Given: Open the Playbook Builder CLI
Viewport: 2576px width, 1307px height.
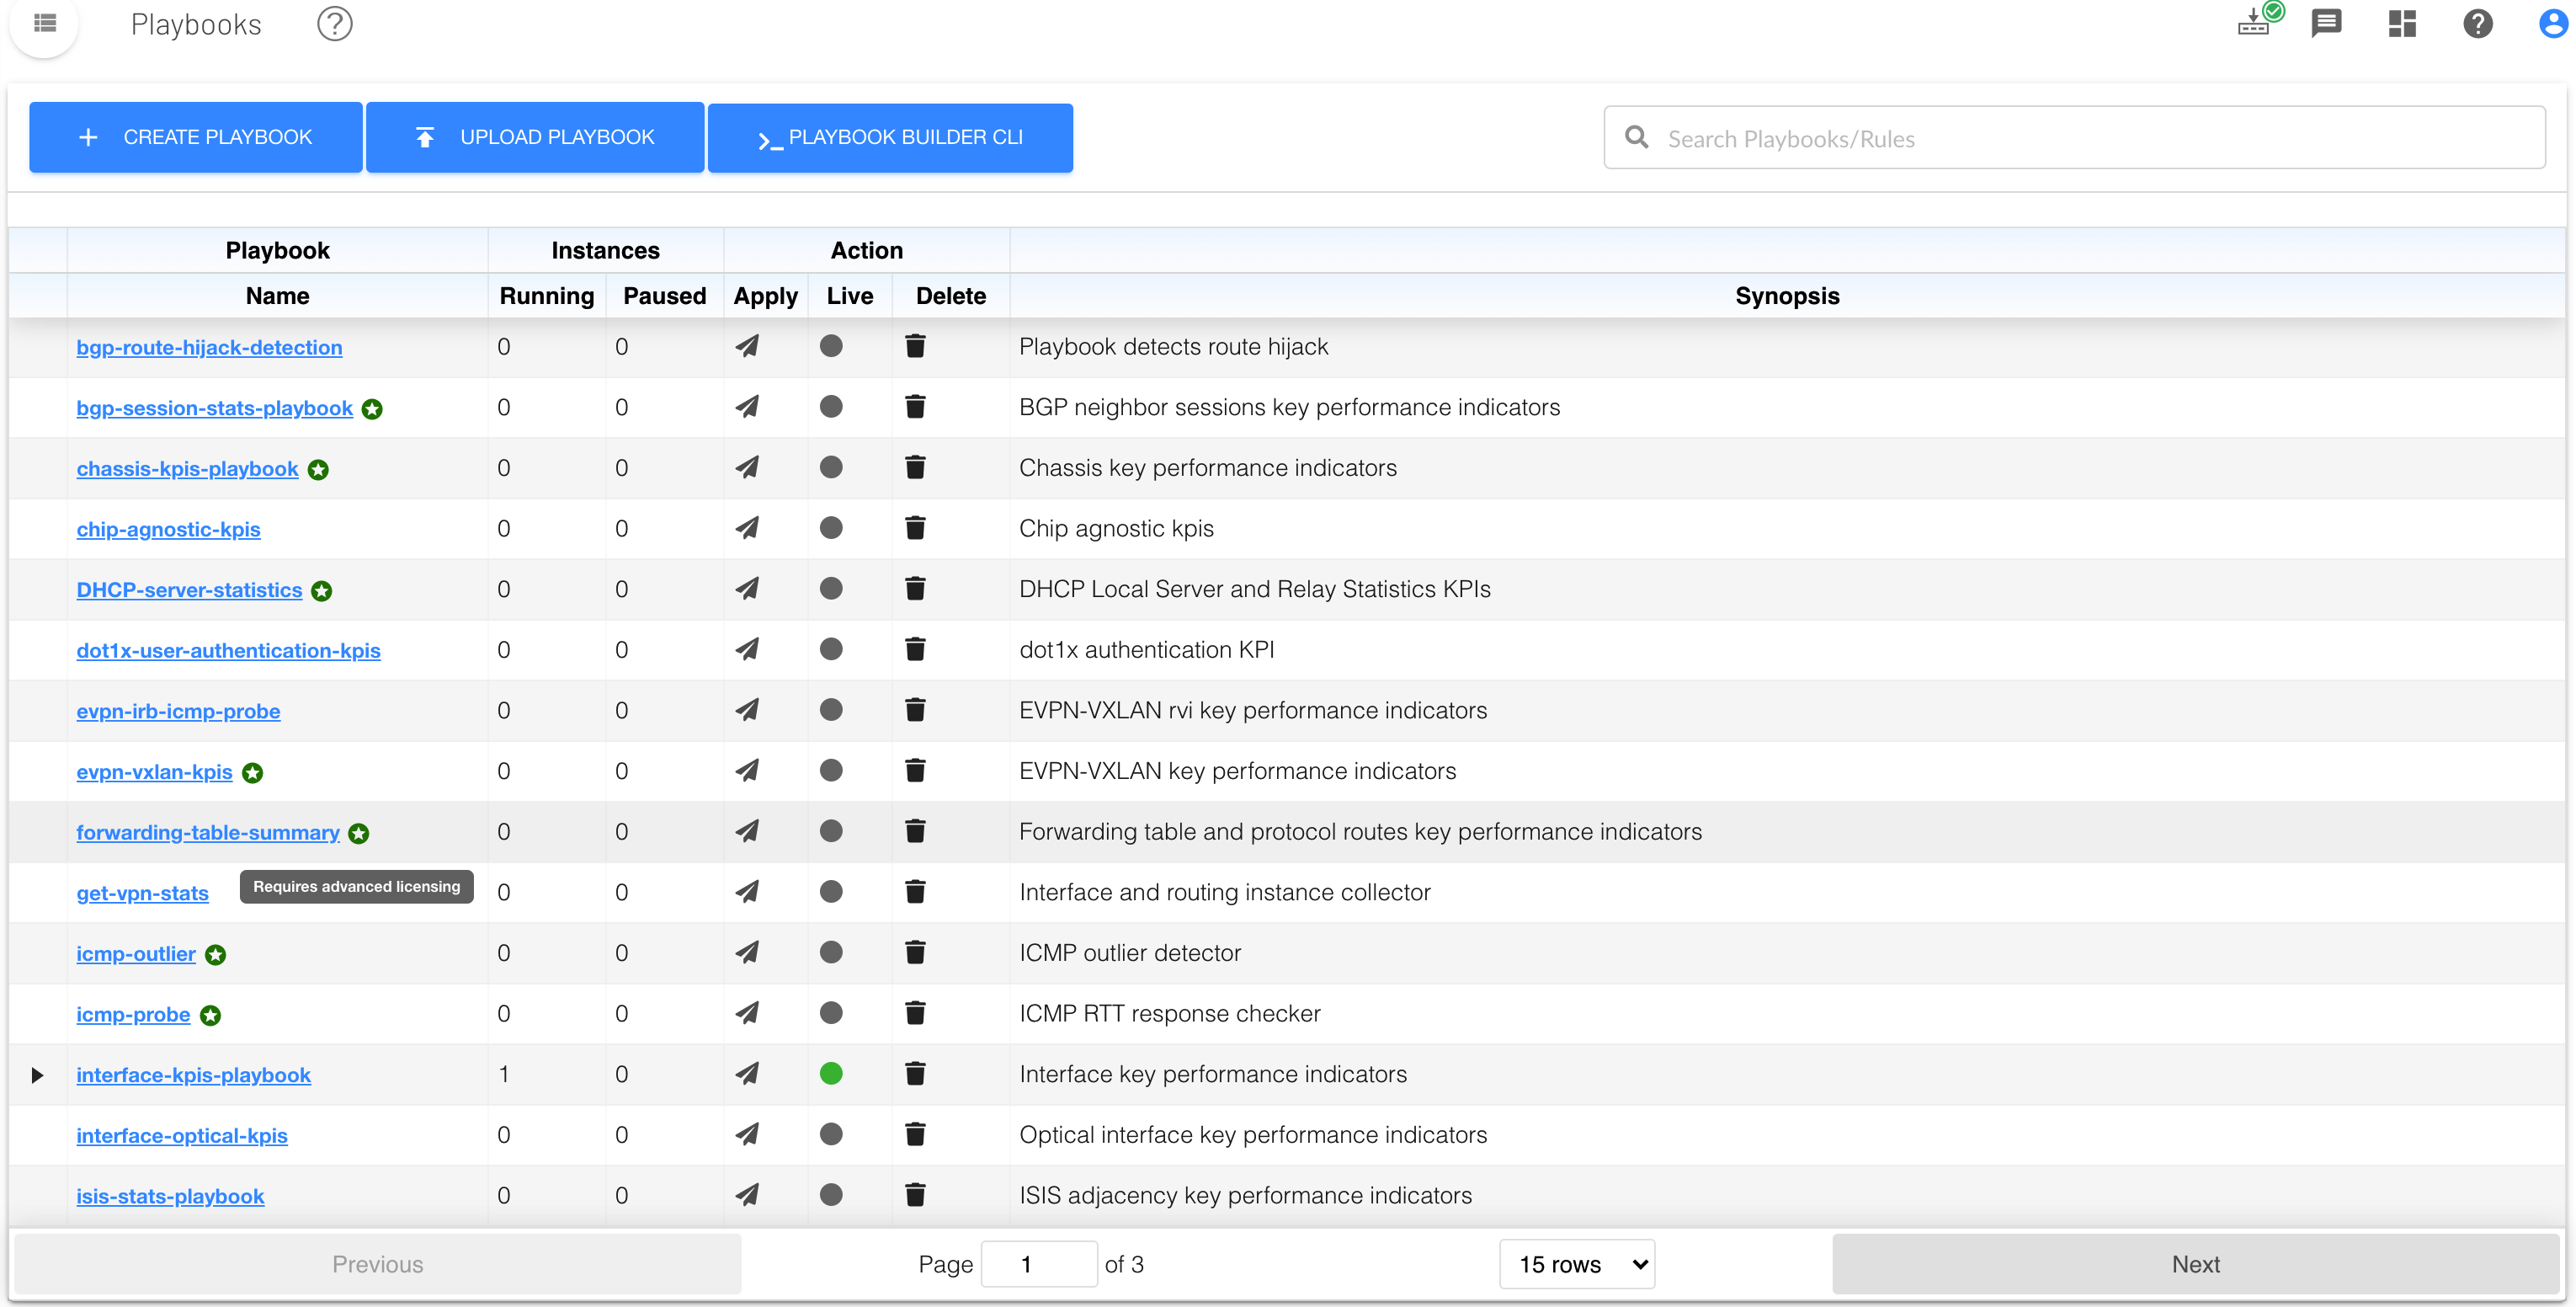Looking at the screenshot, I should pos(890,137).
